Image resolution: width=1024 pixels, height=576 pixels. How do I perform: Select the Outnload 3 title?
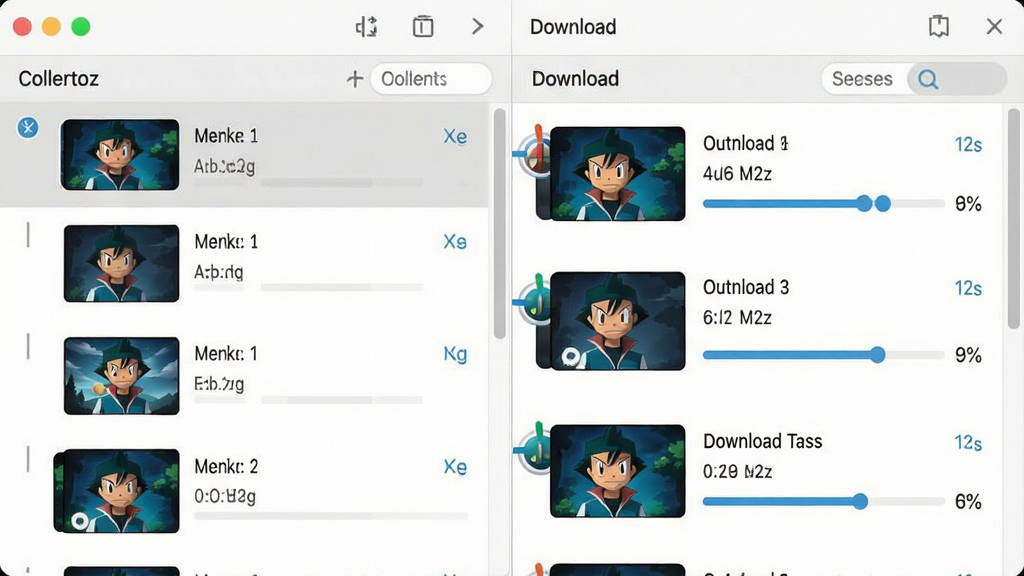pyautogui.click(x=746, y=287)
